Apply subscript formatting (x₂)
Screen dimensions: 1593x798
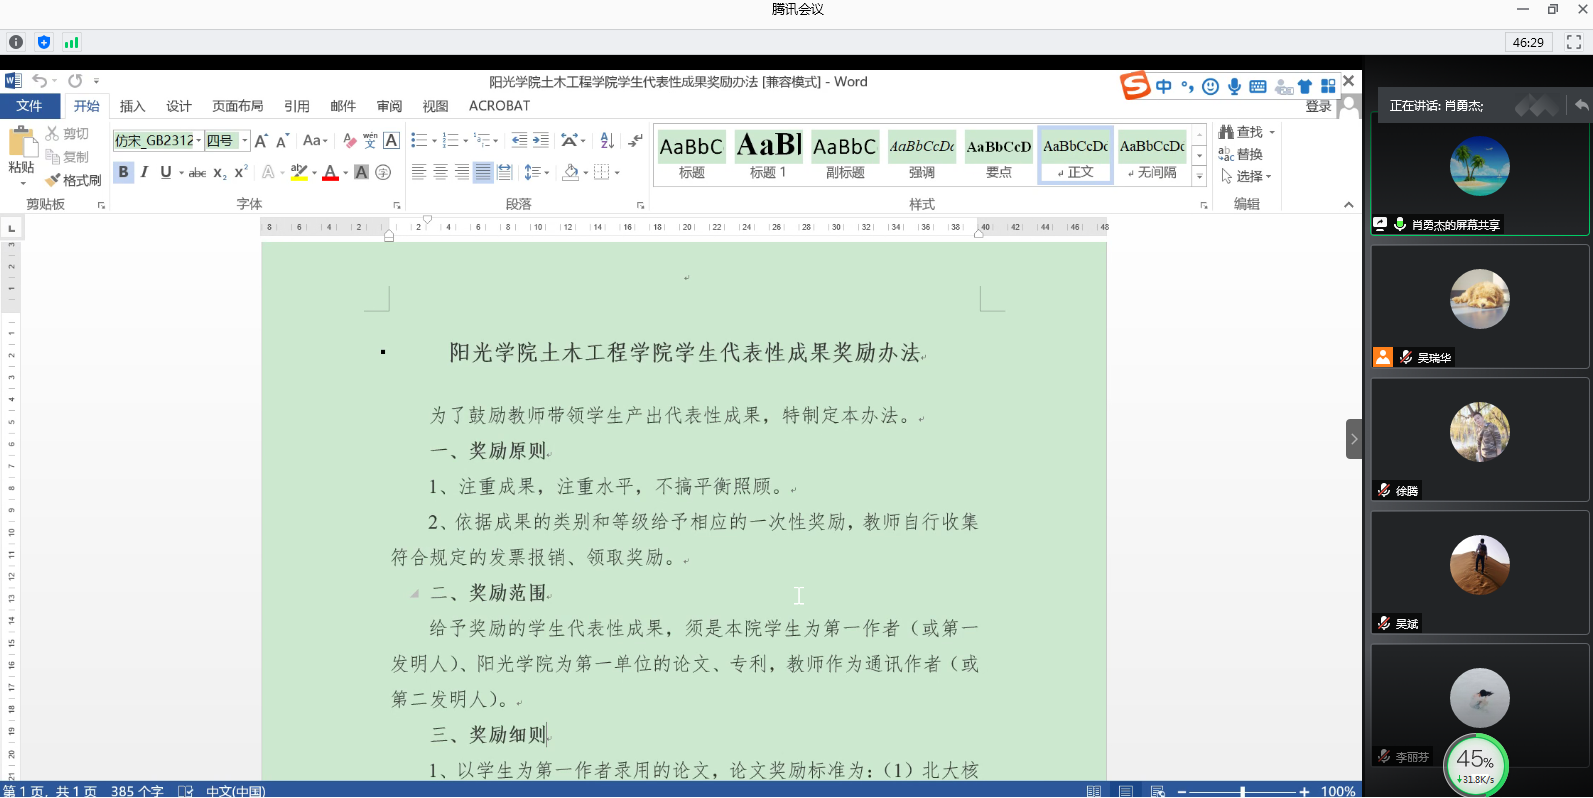coord(220,172)
